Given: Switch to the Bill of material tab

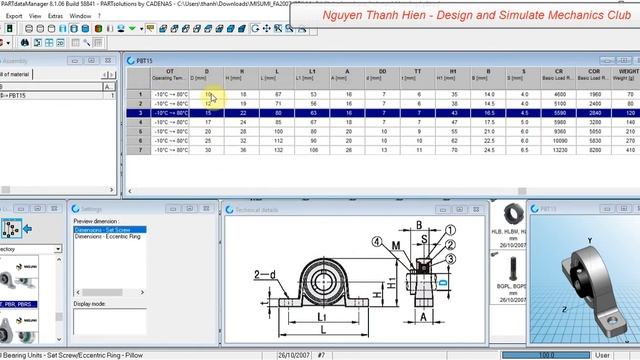Looking at the screenshot, I should click(15, 74).
